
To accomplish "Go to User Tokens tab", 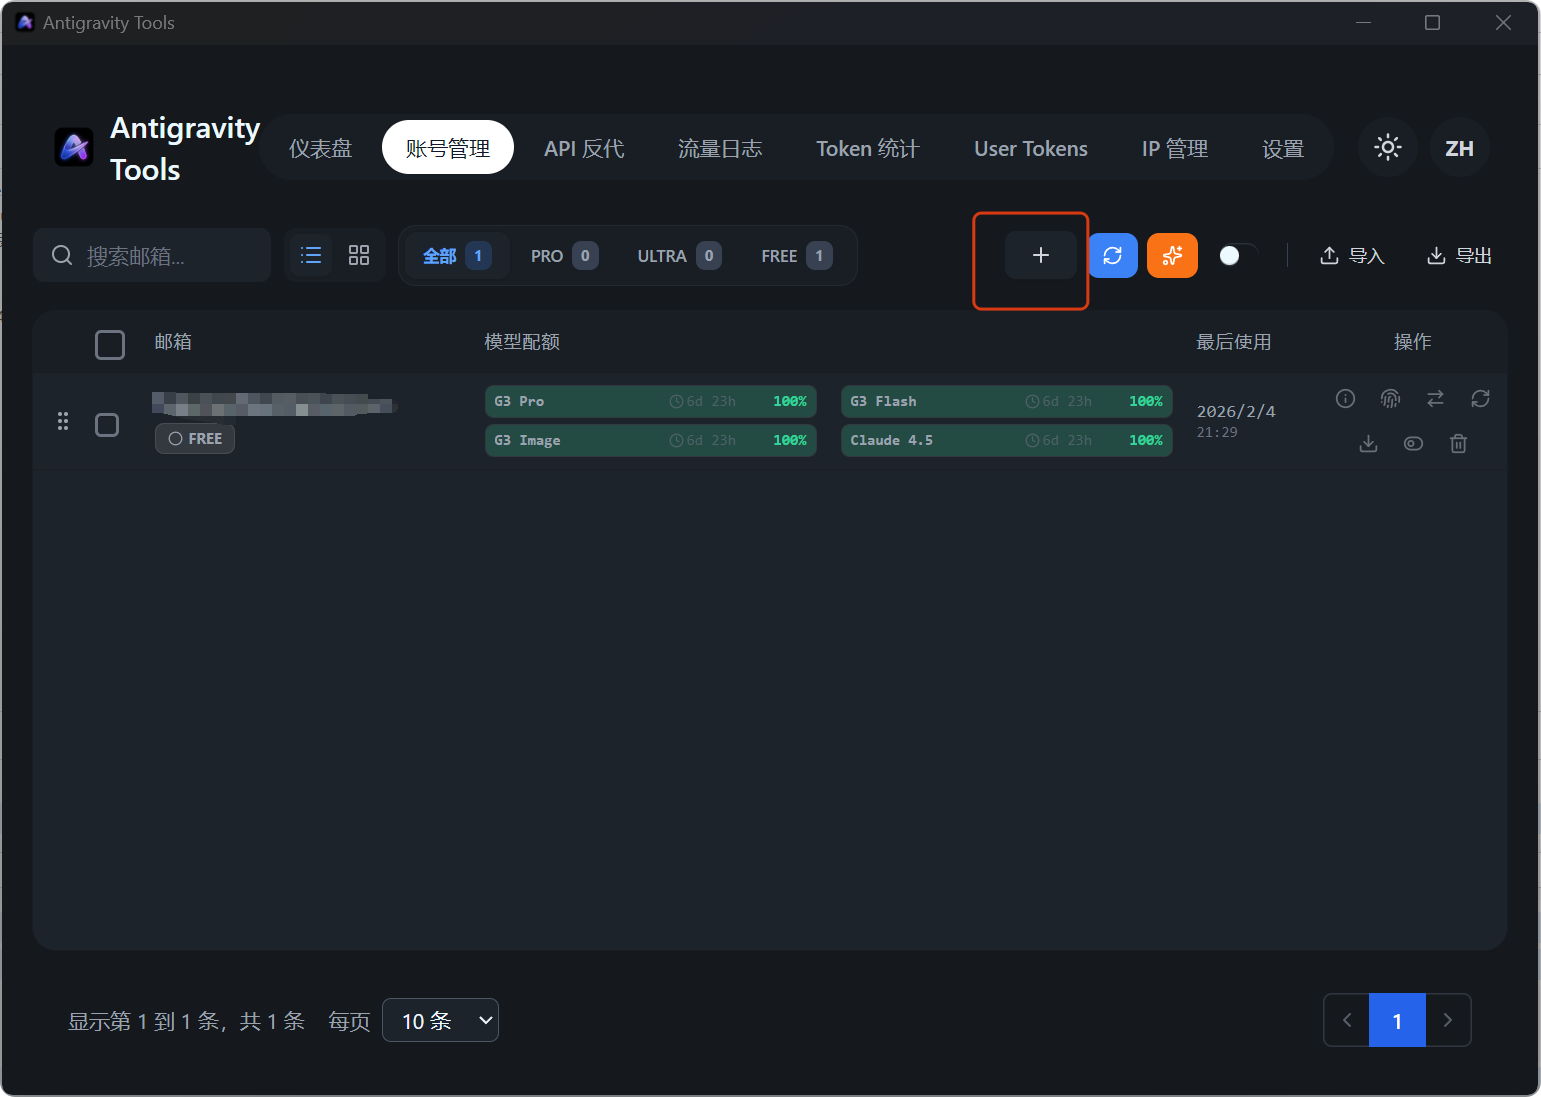I will click(1031, 148).
